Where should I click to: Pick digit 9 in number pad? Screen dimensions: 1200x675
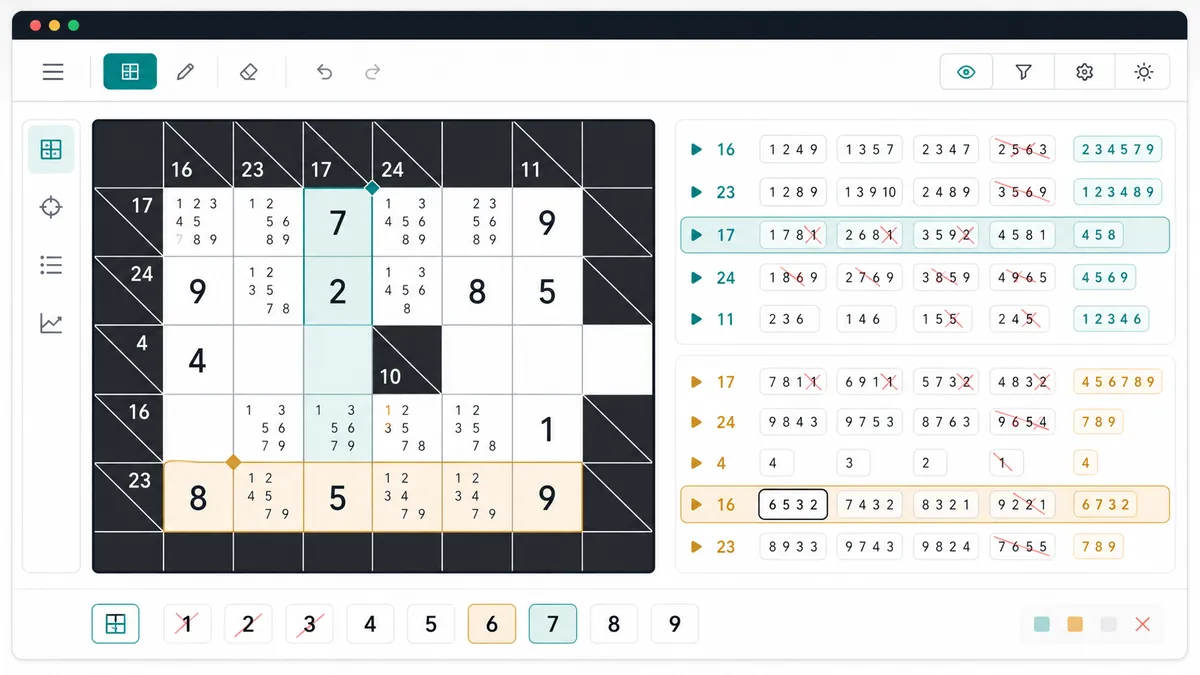coord(675,624)
